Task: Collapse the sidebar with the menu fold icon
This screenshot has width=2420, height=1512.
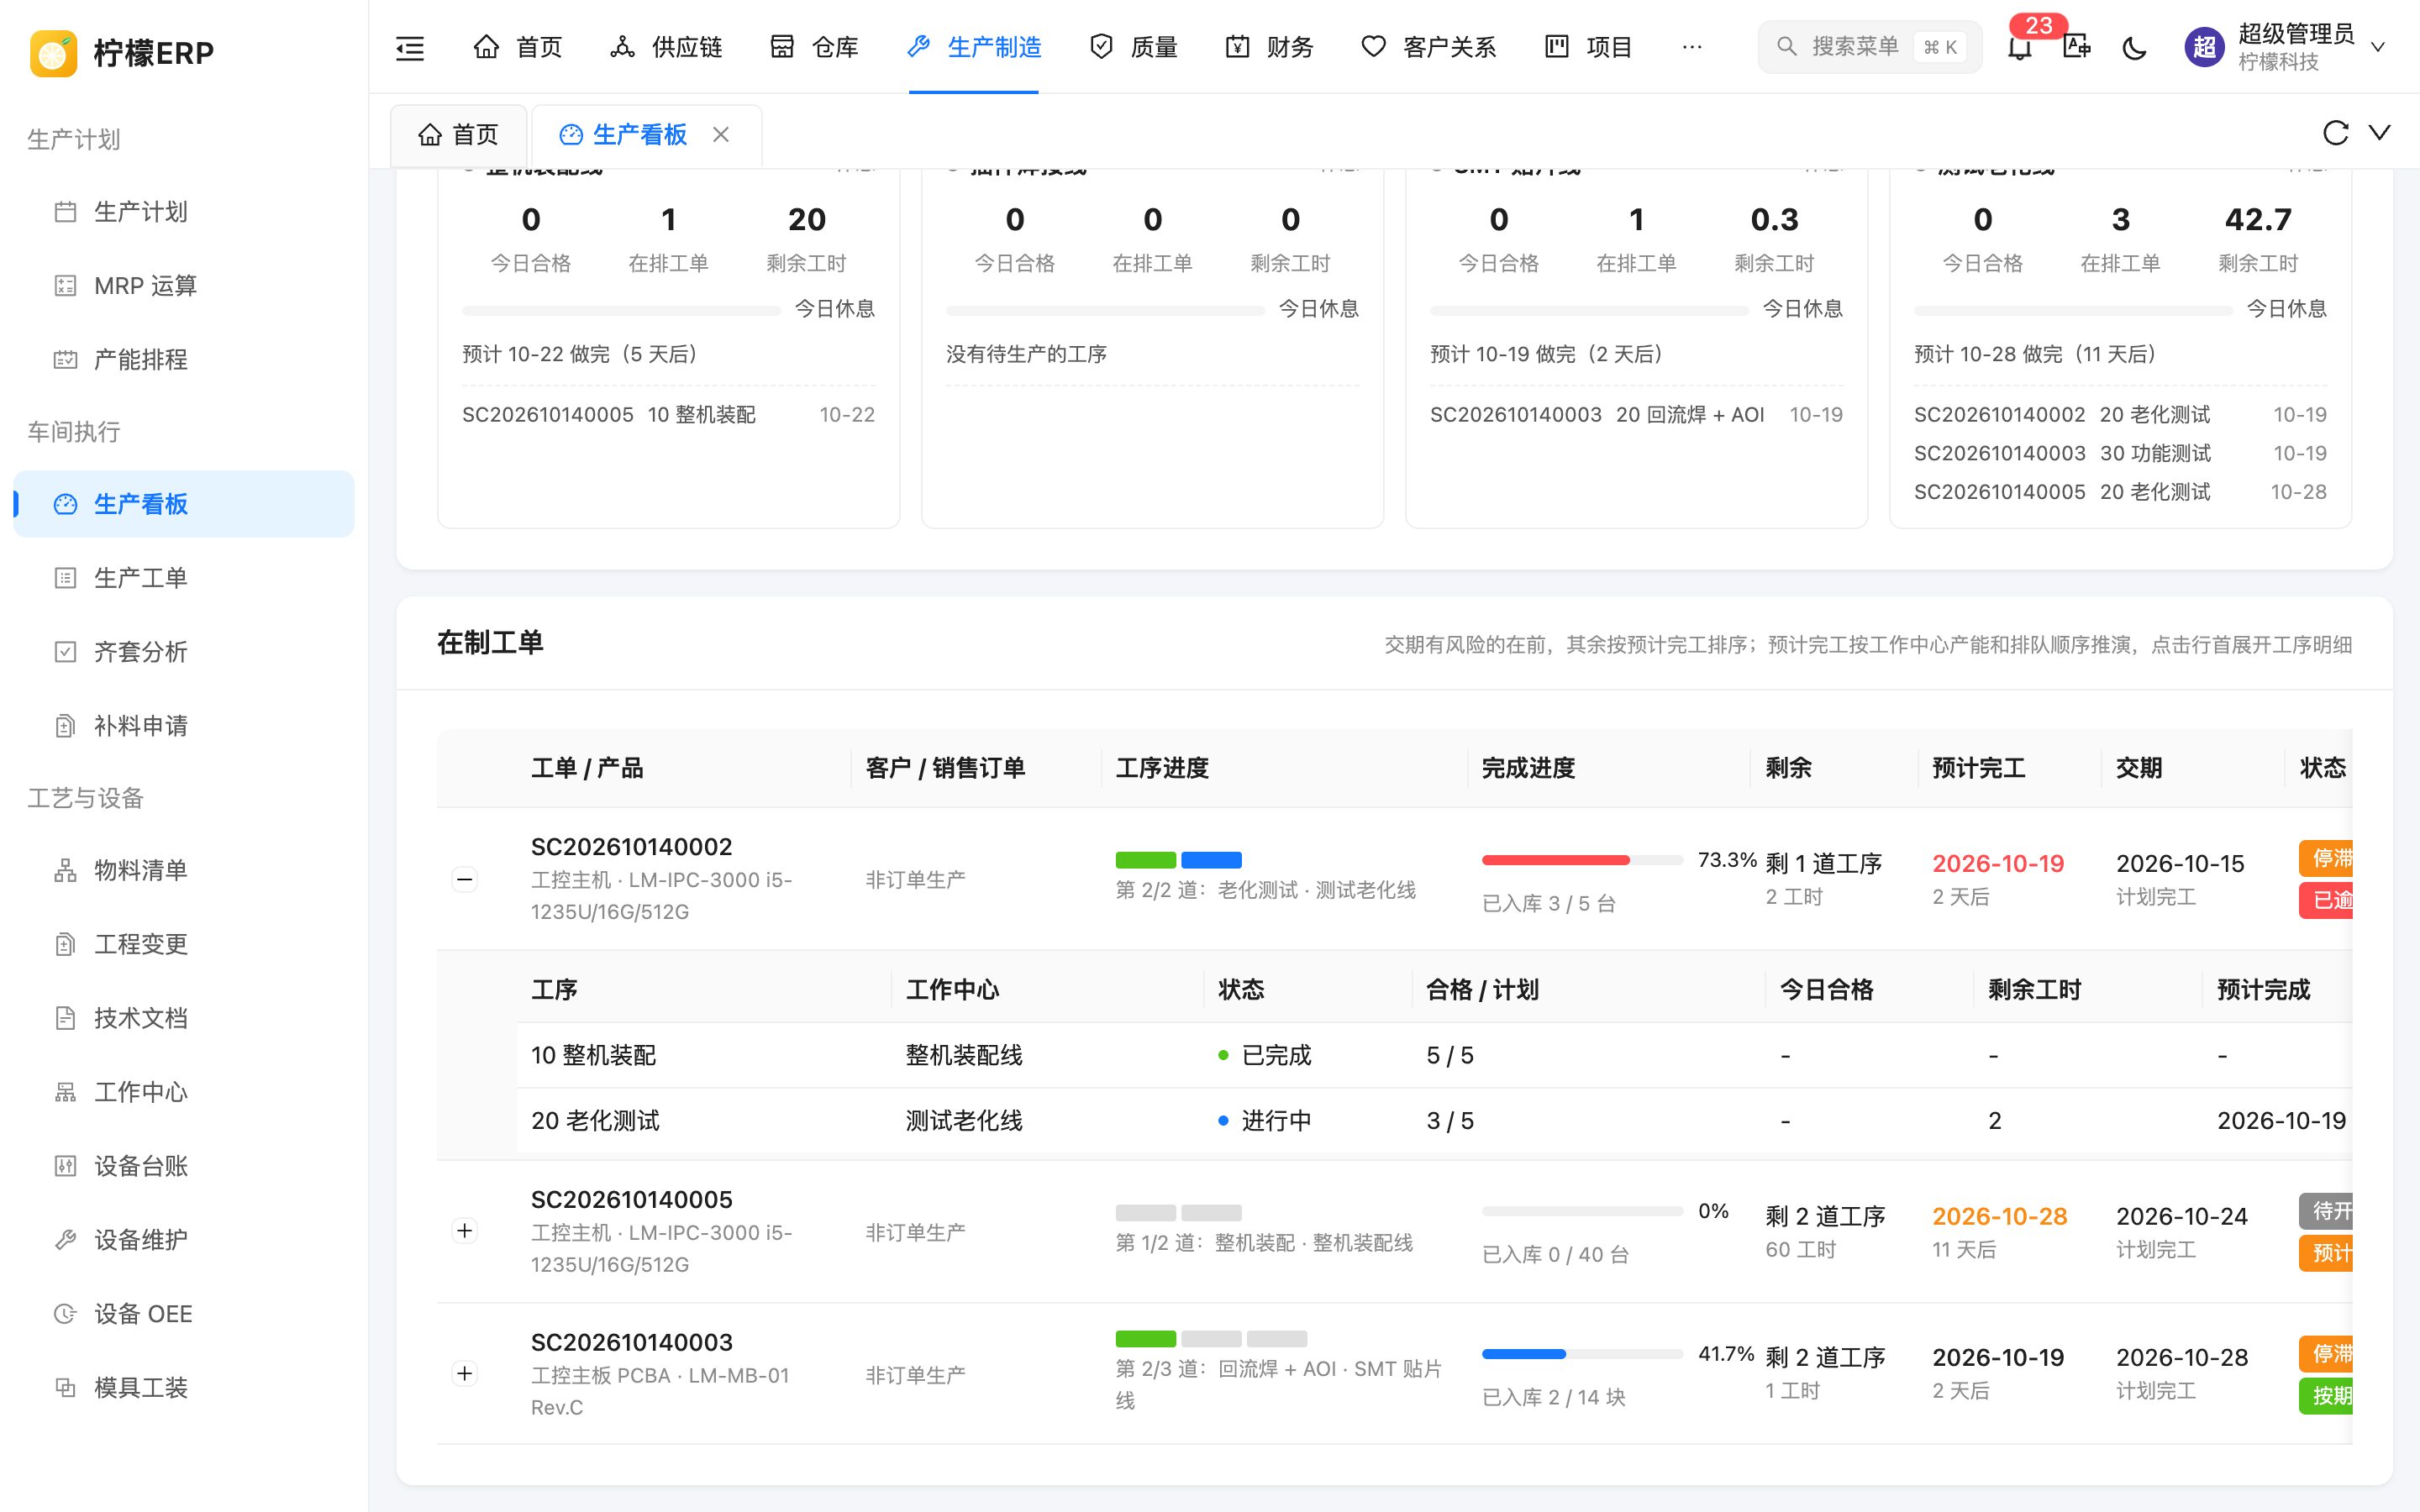Action: pyautogui.click(x=410, y=47)
